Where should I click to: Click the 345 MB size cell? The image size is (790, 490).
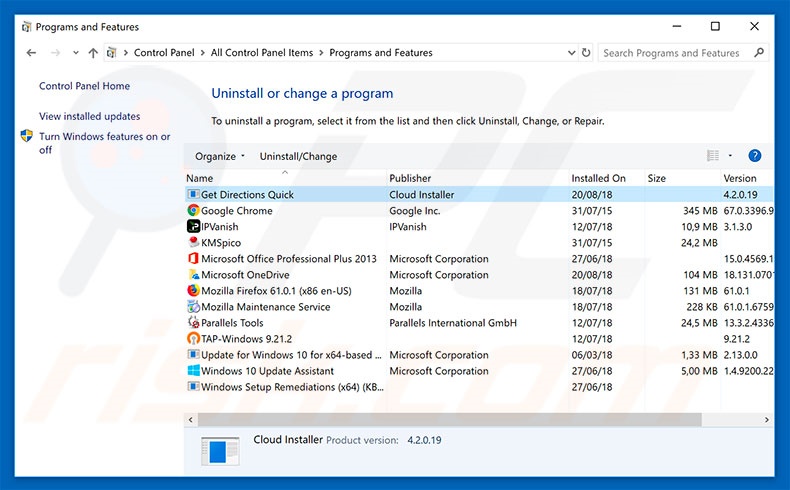pos(700,211)
